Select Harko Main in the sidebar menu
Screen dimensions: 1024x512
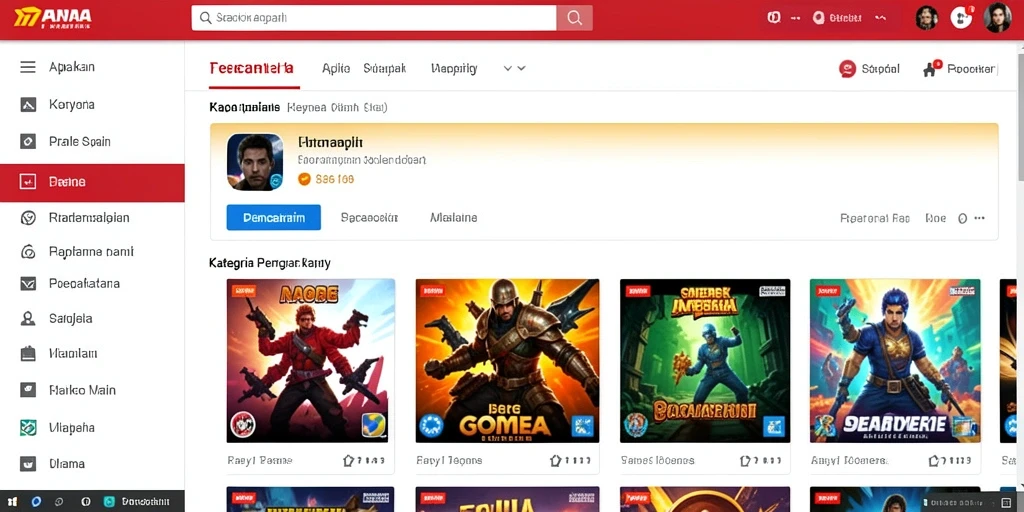point(92,390)
